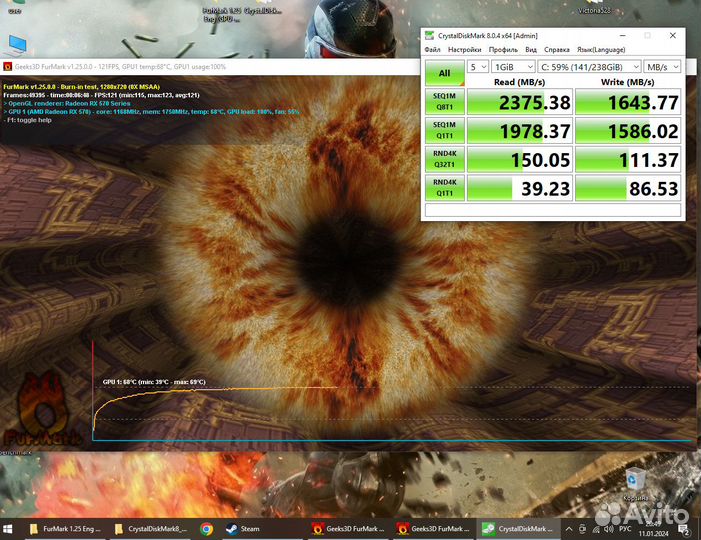Click the sequential read value 2375.38
701x540 pixels.
tap(519, 102)
